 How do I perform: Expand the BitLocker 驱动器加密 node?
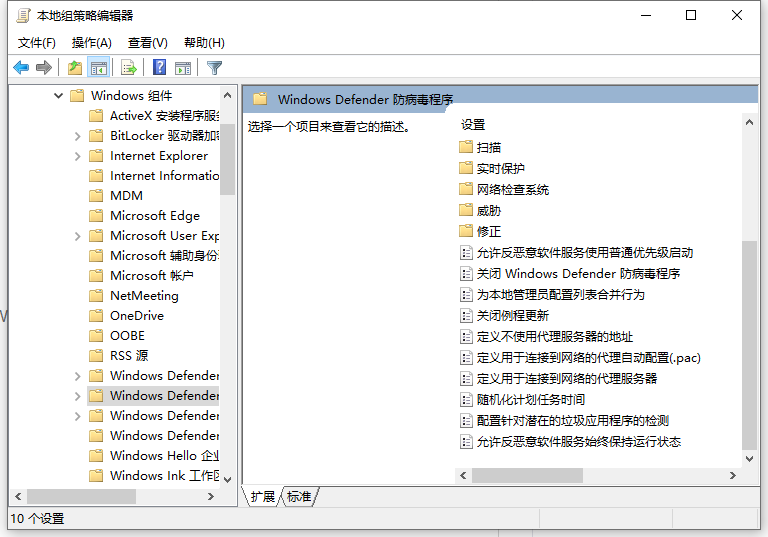[78, 136]
